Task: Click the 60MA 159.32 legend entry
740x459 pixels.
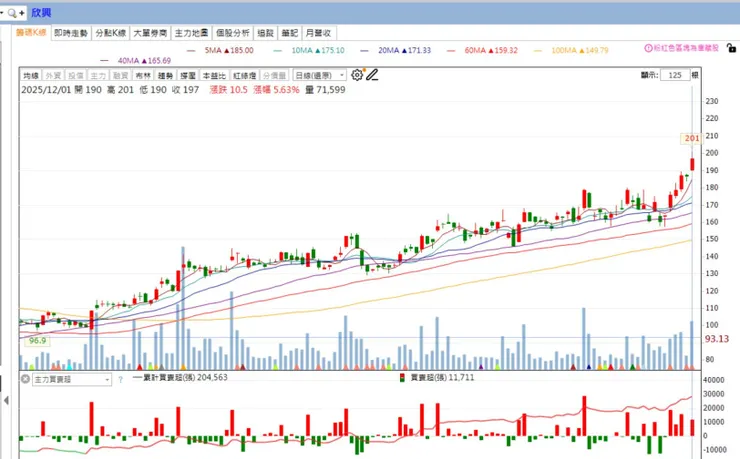Action: pos(482,50)
